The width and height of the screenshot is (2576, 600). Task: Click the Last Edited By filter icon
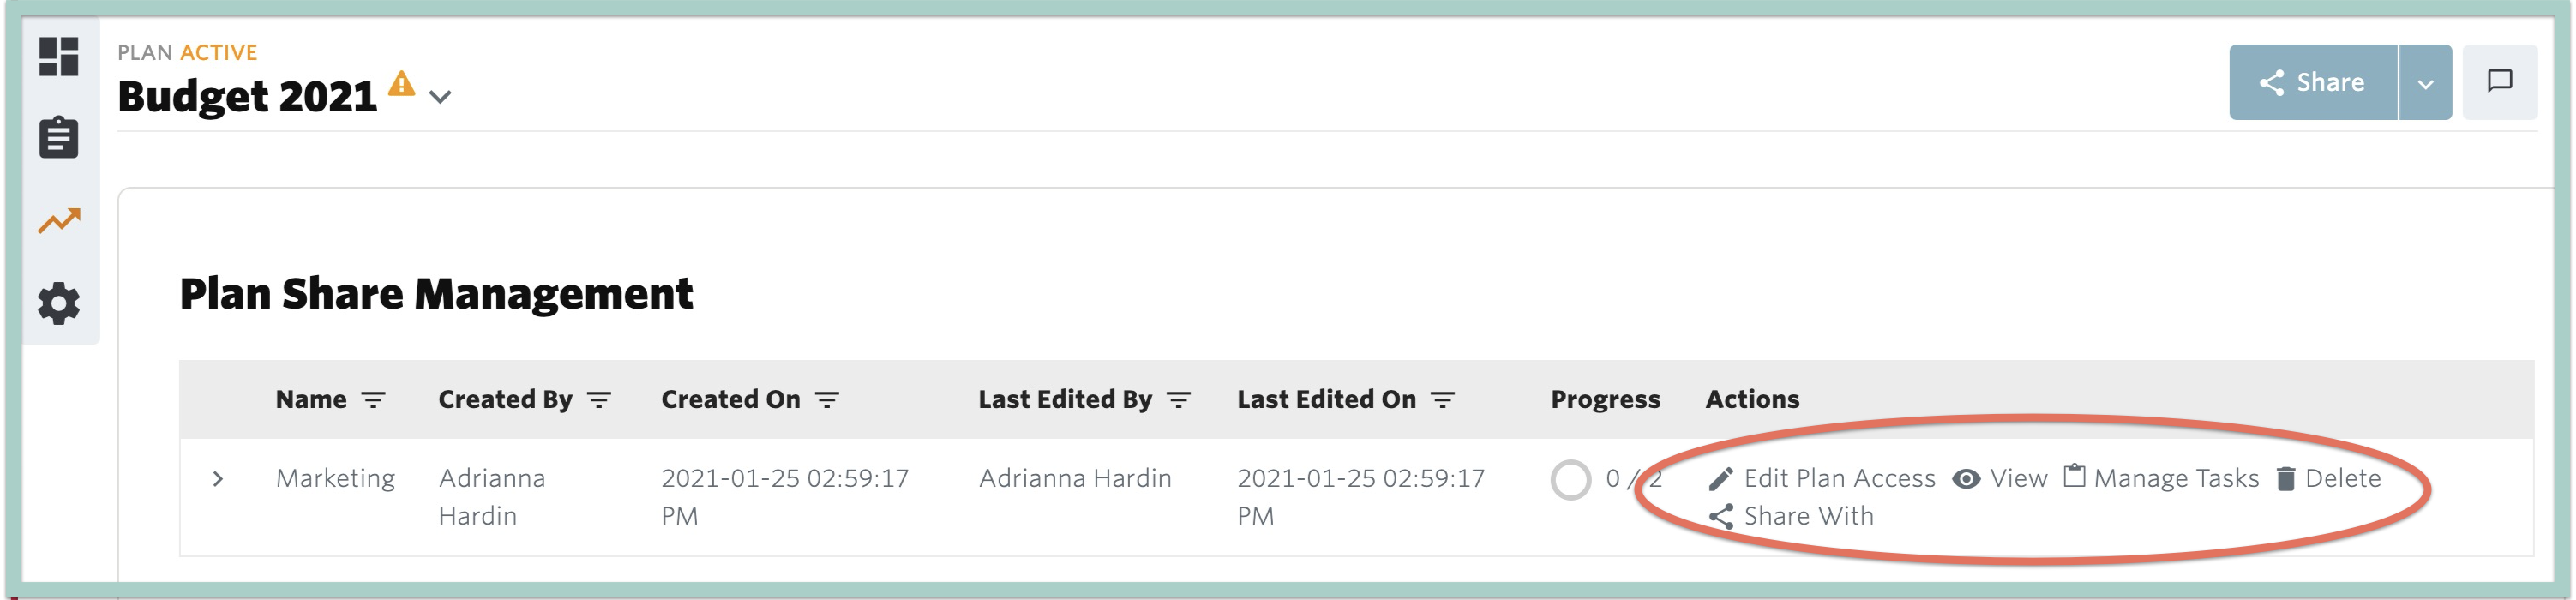point(1179,400)
